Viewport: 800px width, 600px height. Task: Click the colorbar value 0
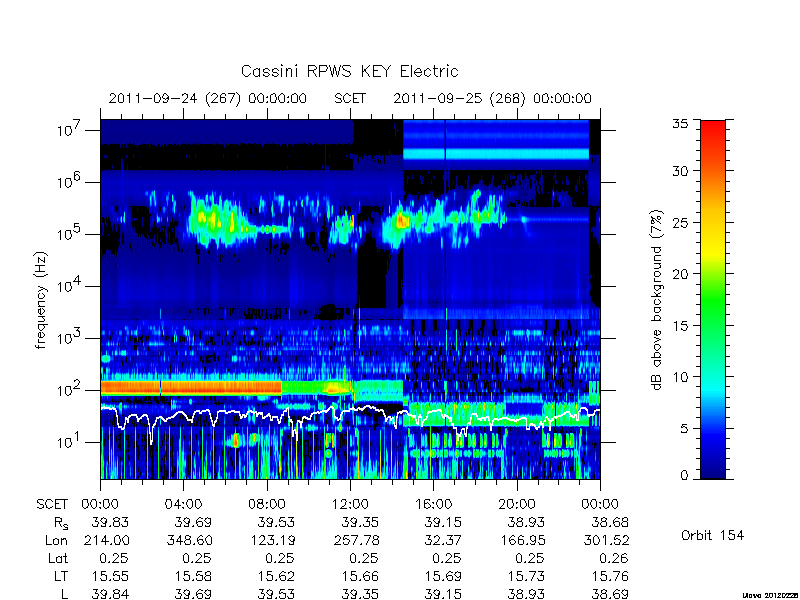pyautogui.click(x=684, y=476)
